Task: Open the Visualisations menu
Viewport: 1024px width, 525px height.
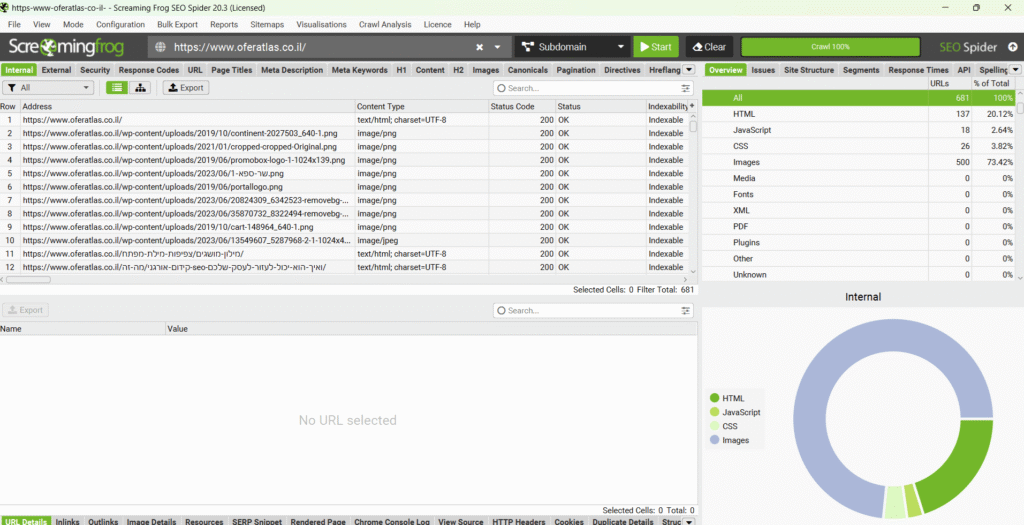Action: 321,24
